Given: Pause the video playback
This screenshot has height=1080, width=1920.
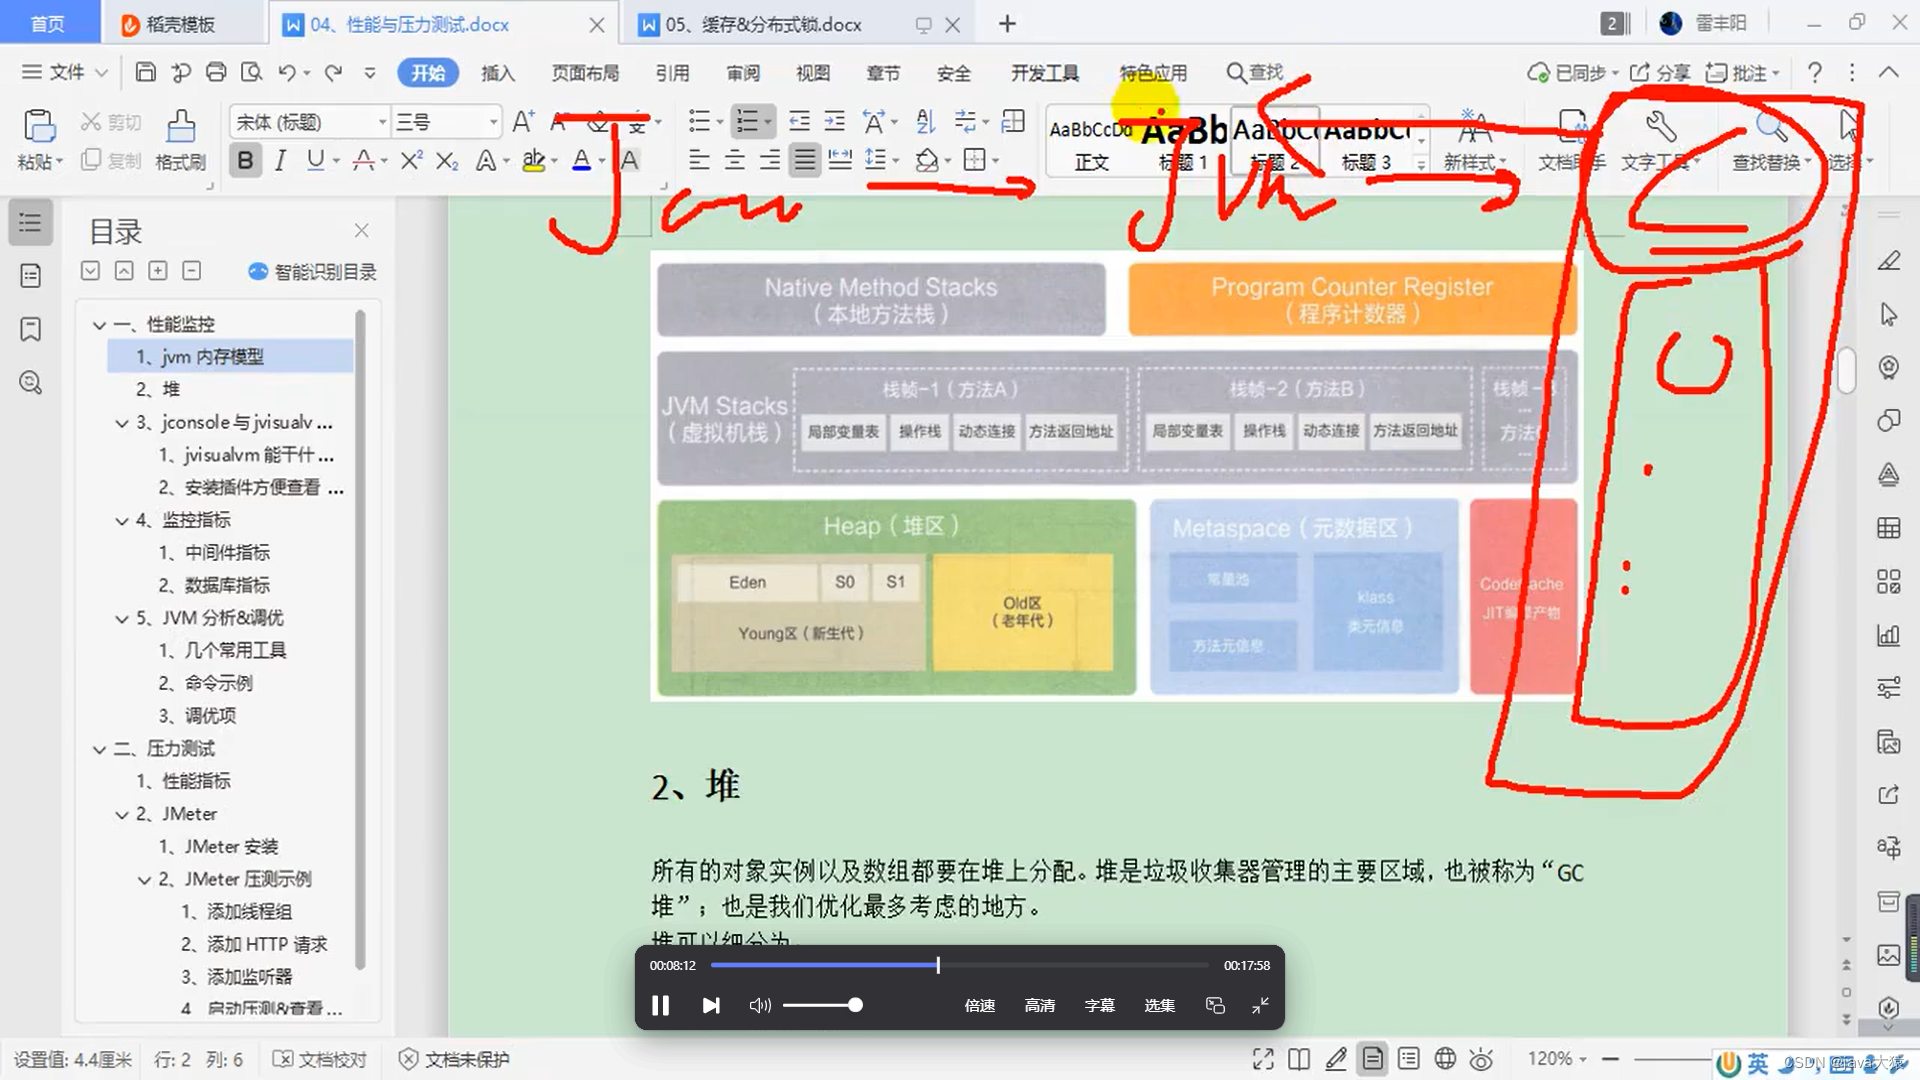Looking at the screenshot, I should (660, 1005).
